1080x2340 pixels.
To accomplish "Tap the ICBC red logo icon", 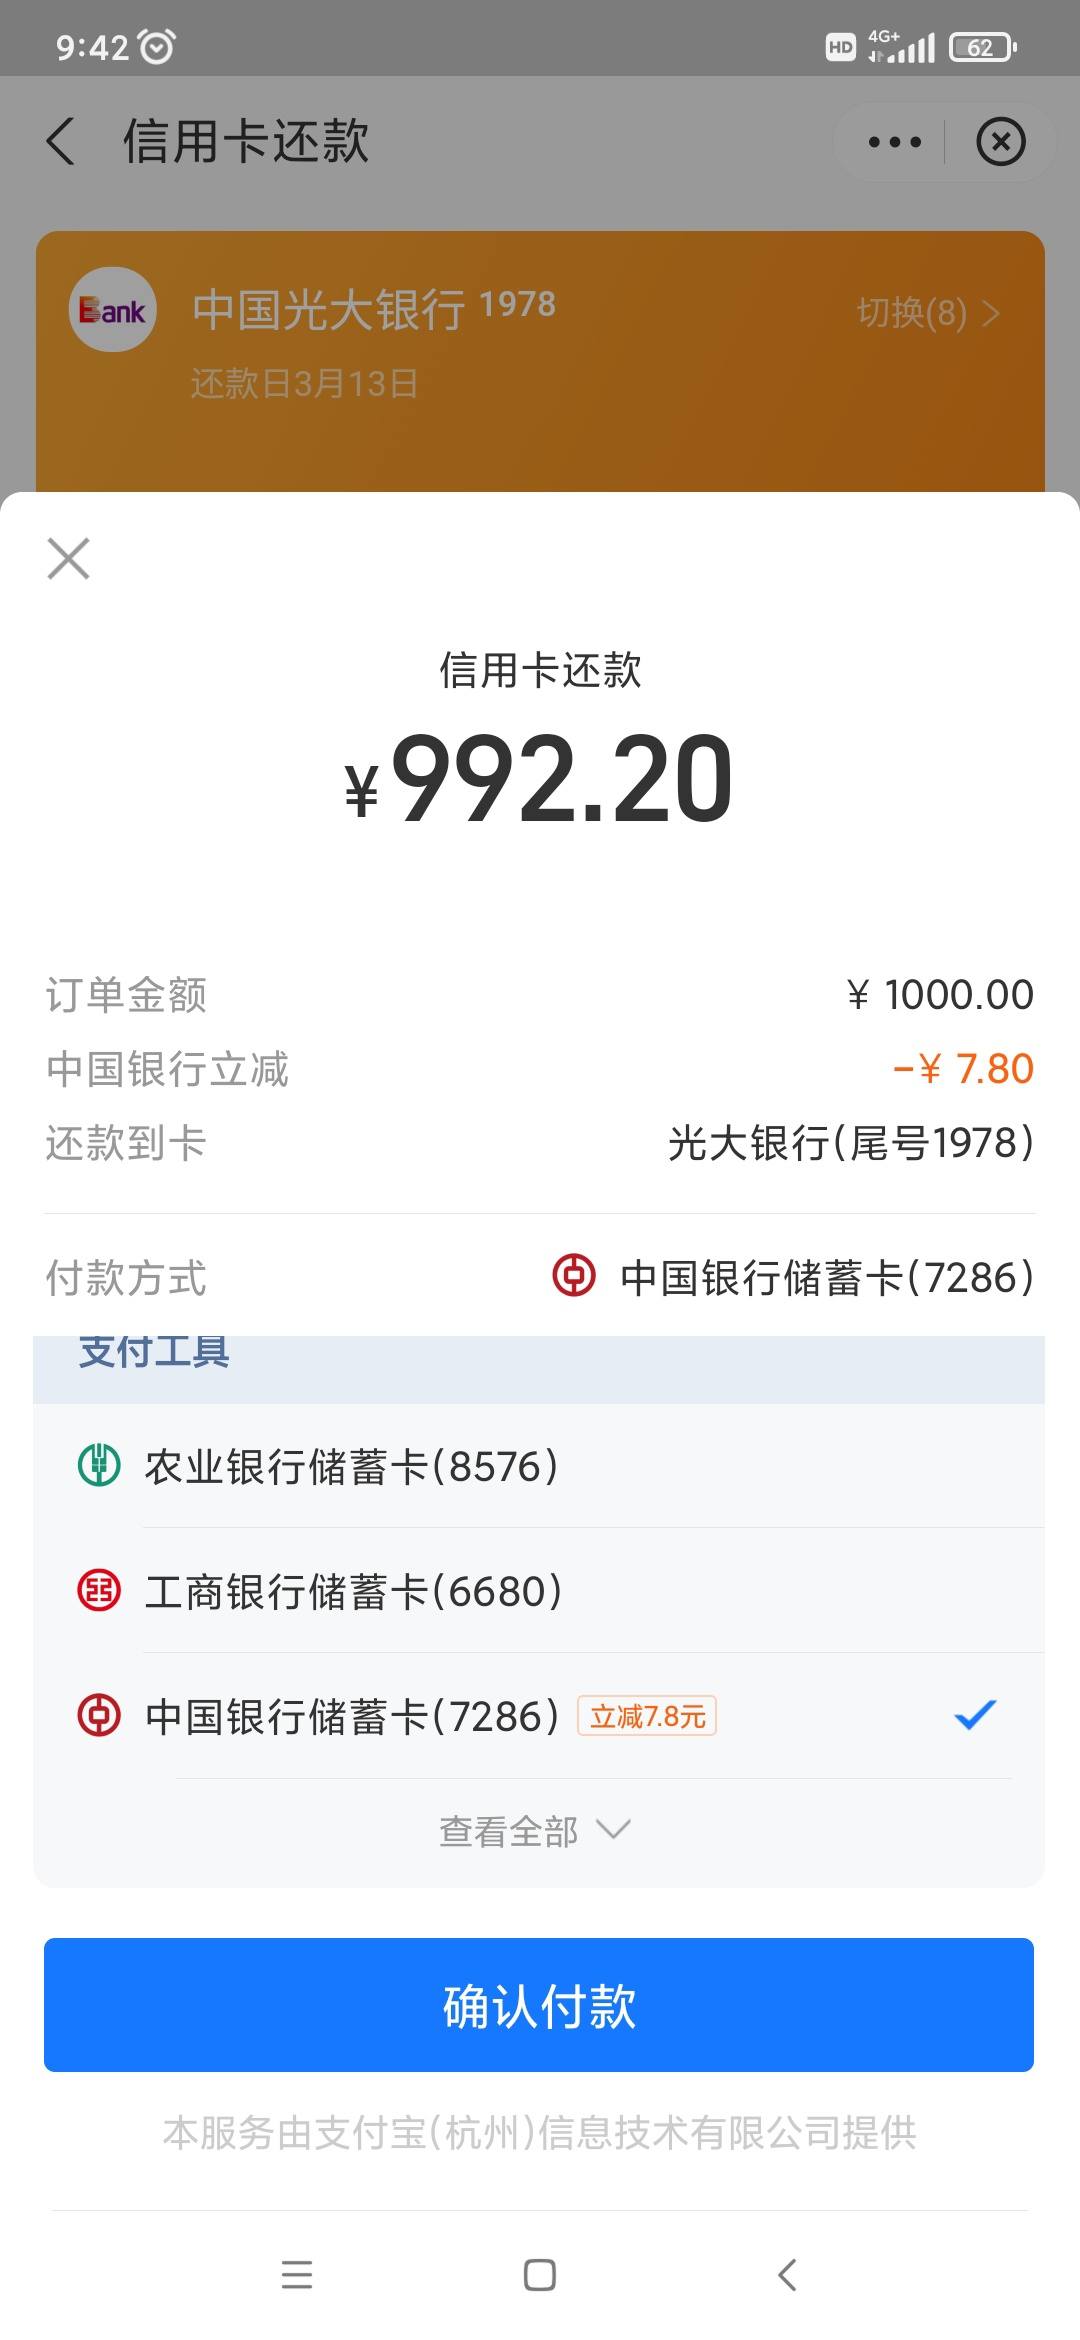I will point(99,1590).
